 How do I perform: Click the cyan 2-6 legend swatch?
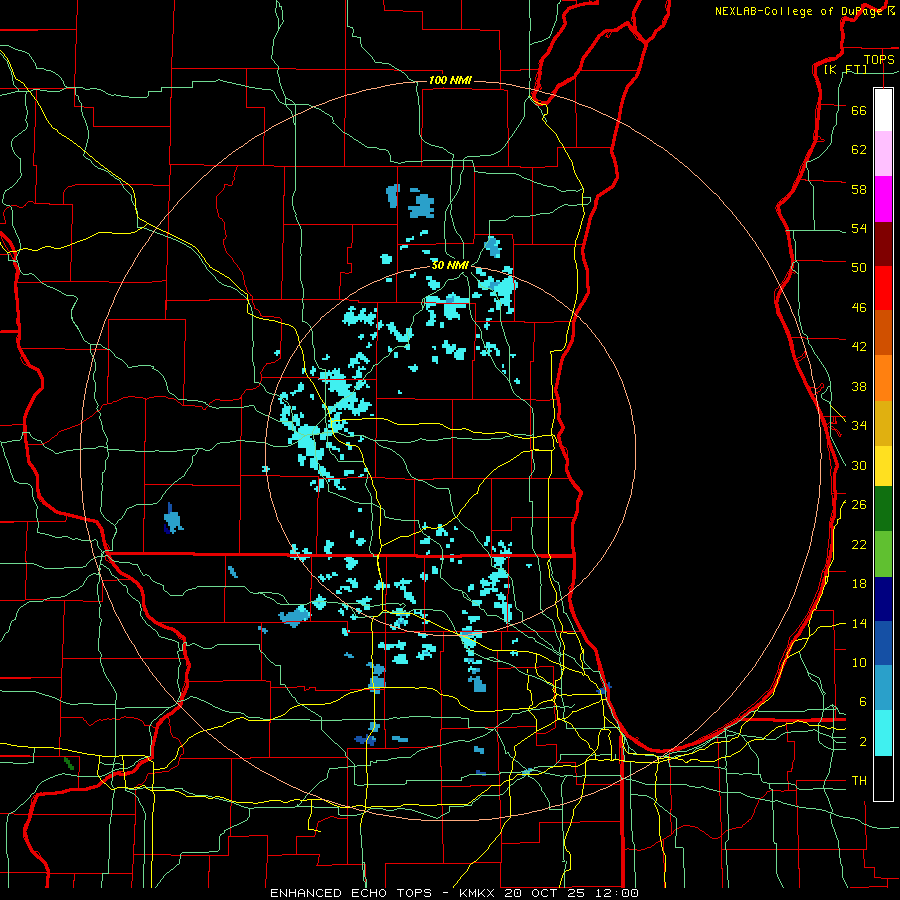pos(883,733)
